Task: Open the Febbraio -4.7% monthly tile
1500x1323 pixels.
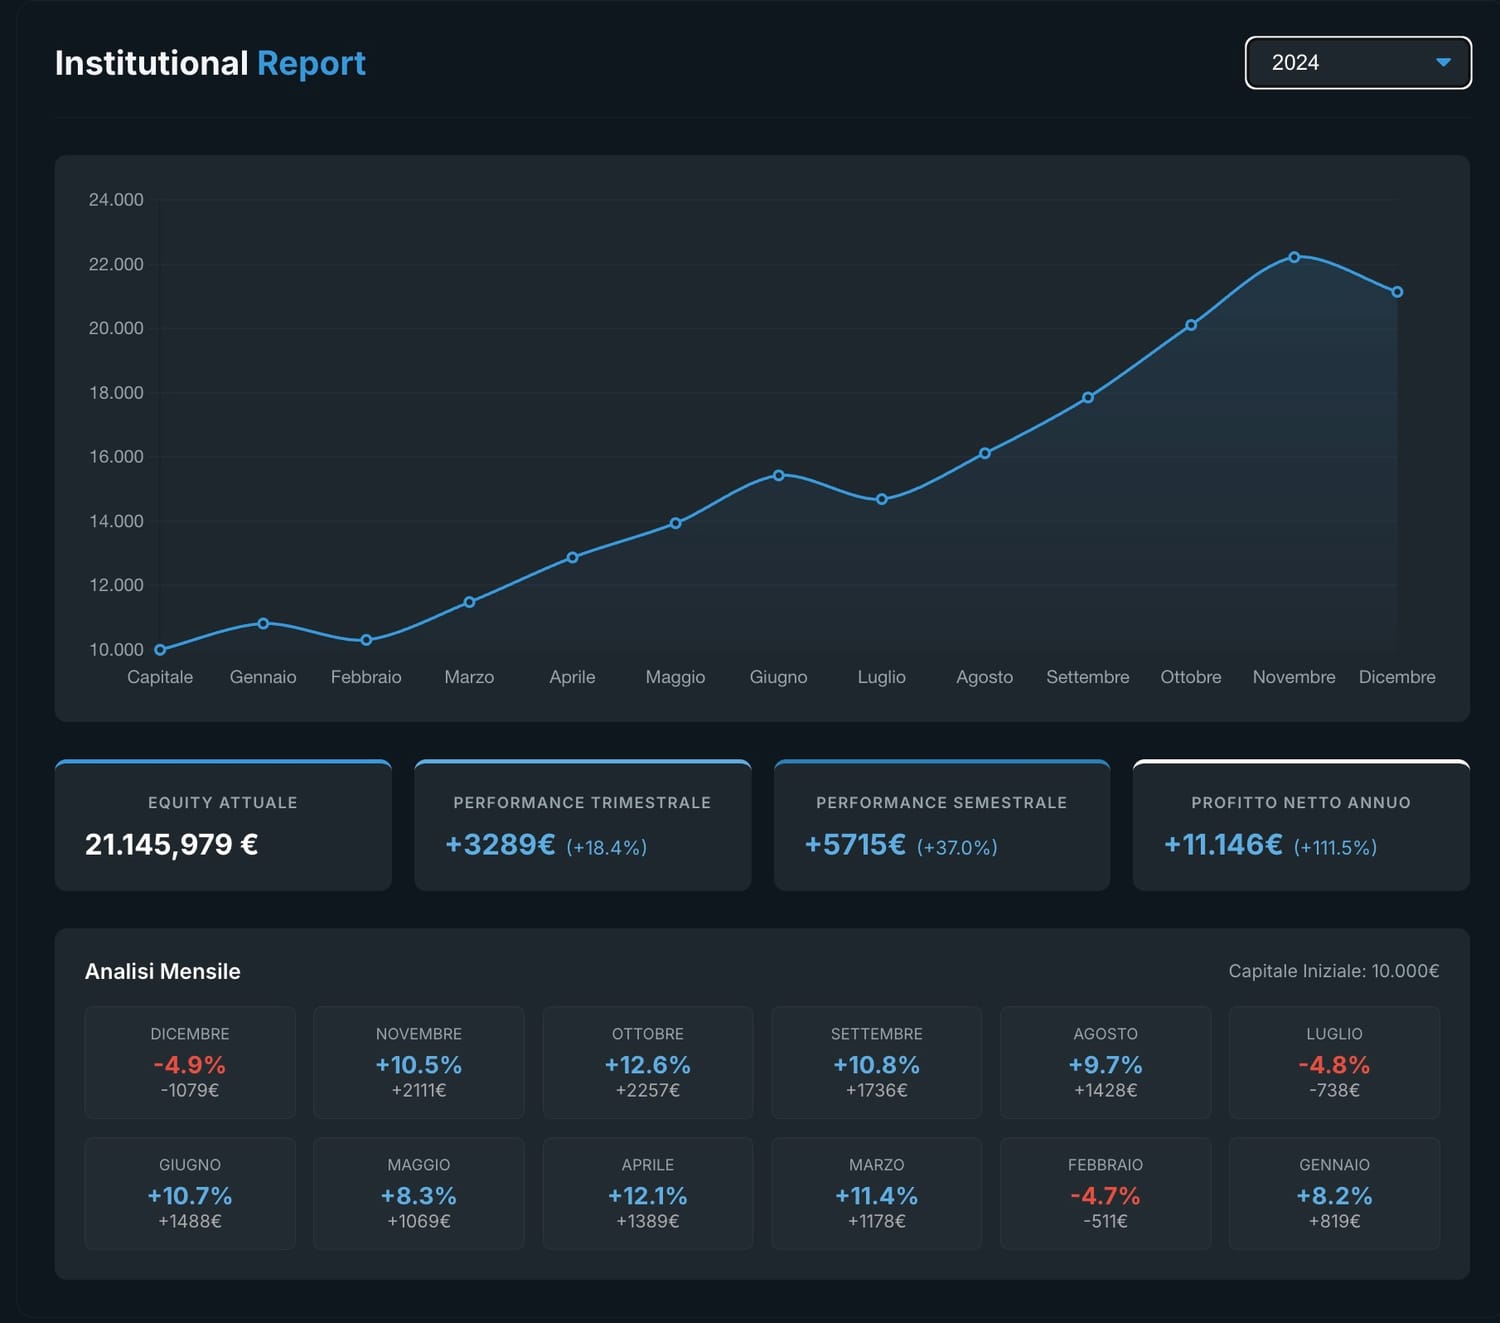Action: coord(1105,1193)
